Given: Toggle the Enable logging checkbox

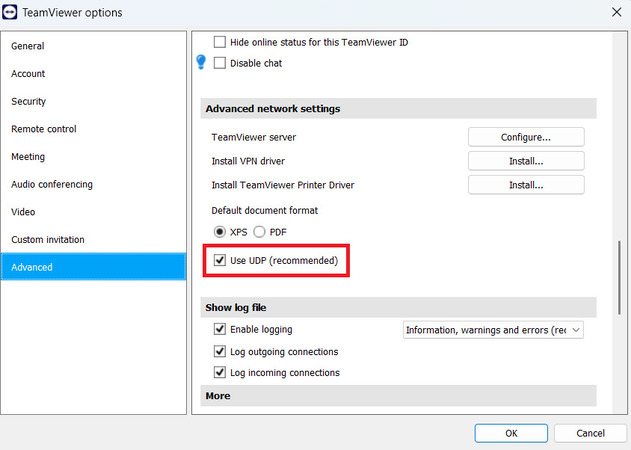Looking at the screenshot, I should coord(220,329).
